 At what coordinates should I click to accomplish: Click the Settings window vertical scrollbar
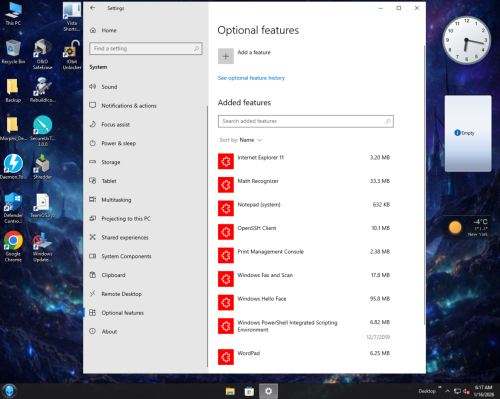tap(424, 185)
